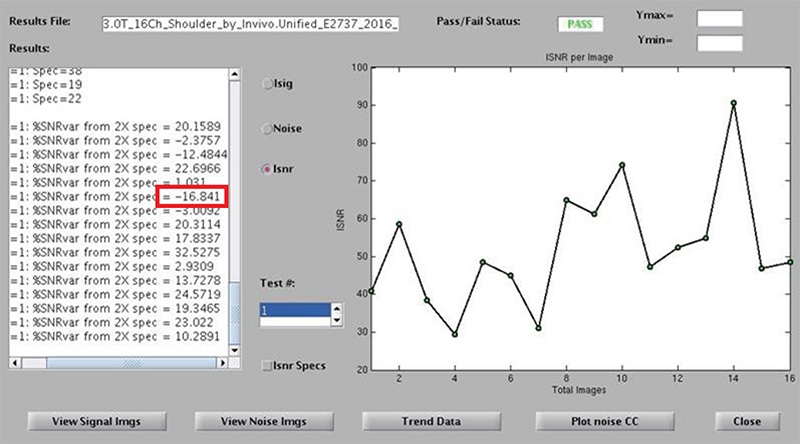Select test 1 in Test # list
Image resolution: width=800 pixels, height=444 pixels.
point(293,311)
